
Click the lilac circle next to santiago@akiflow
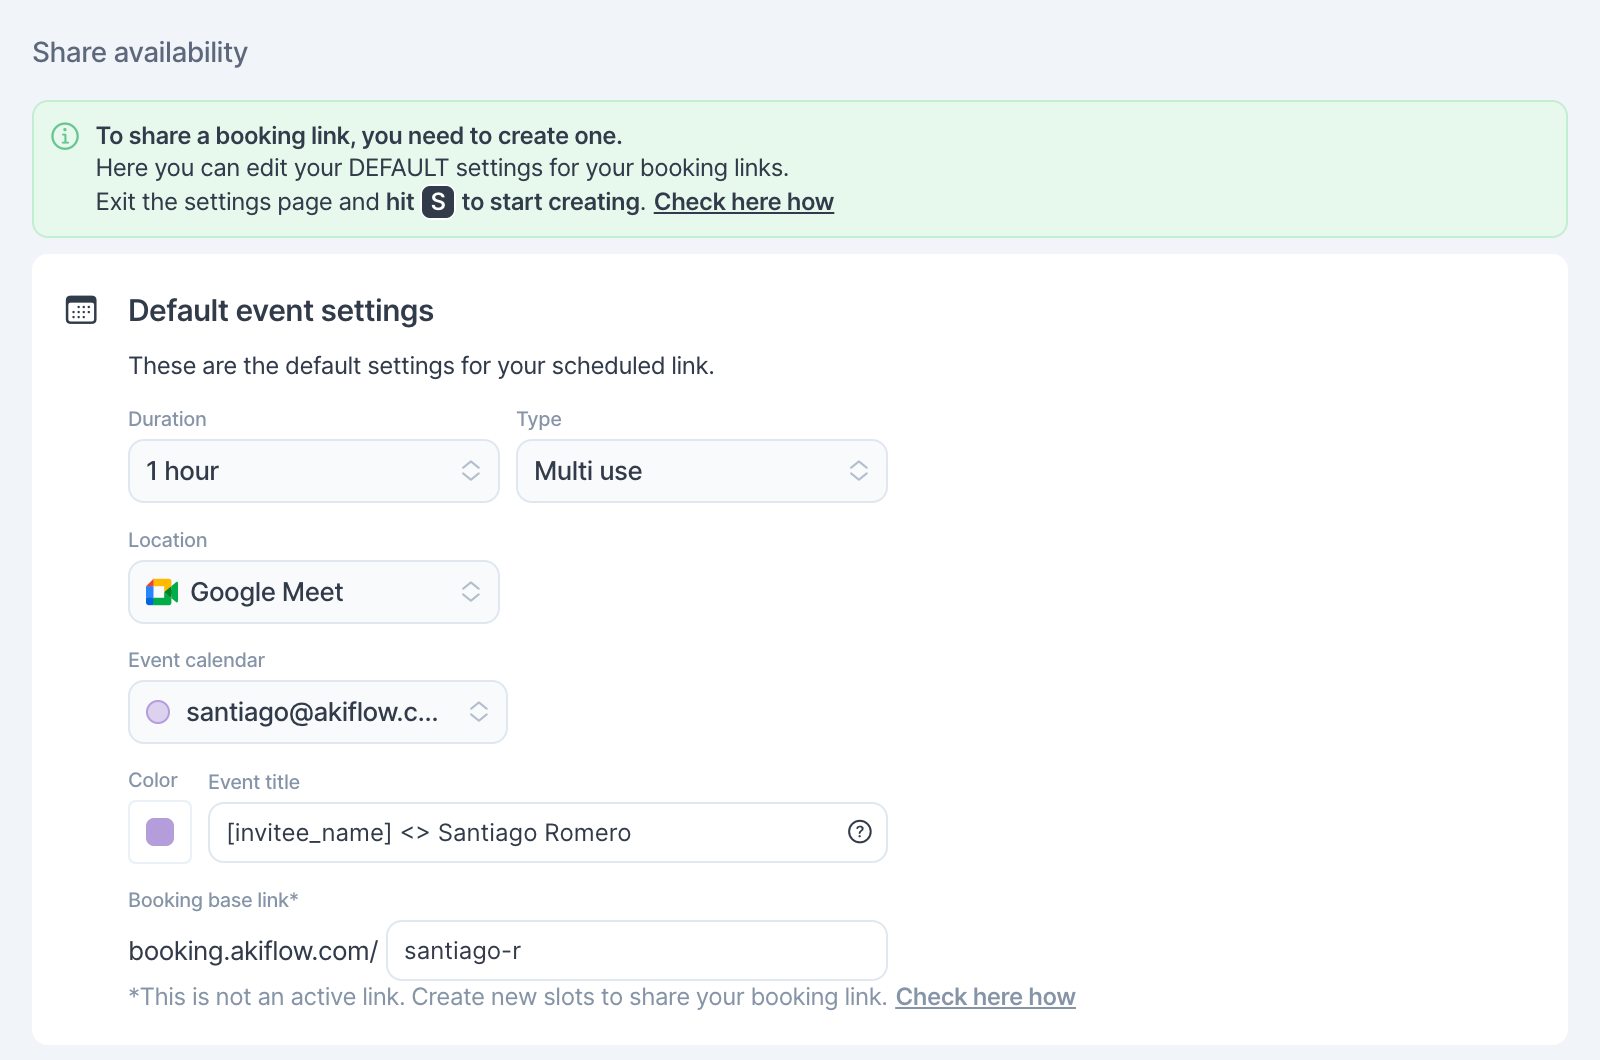coord(158,712)
